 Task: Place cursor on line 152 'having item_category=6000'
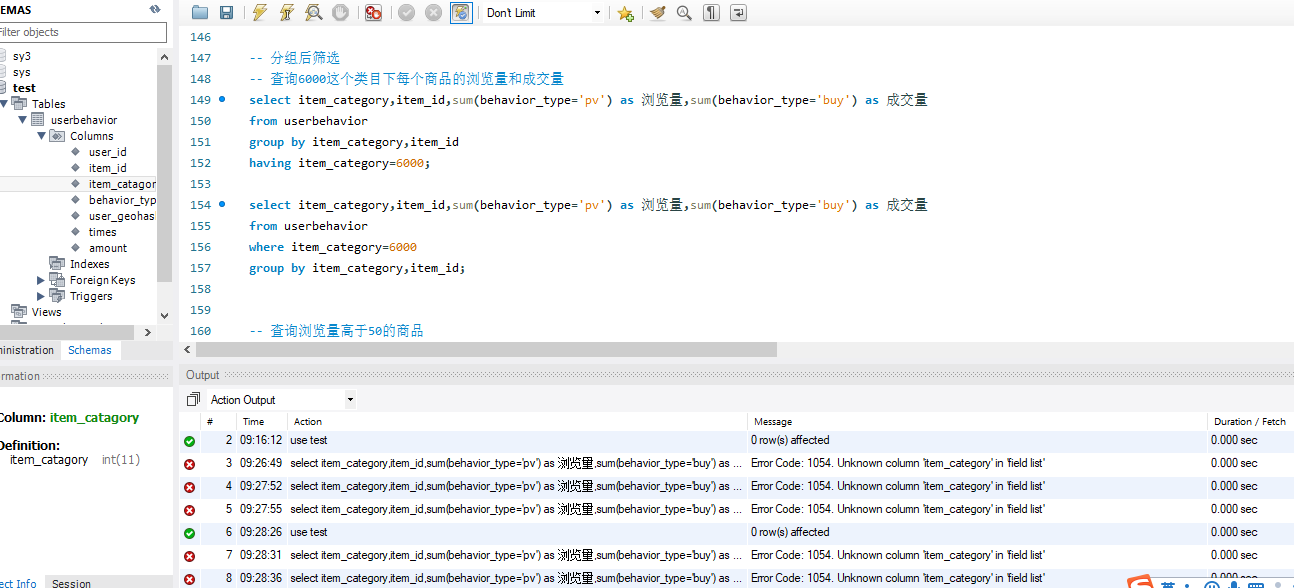click(340, 162)
